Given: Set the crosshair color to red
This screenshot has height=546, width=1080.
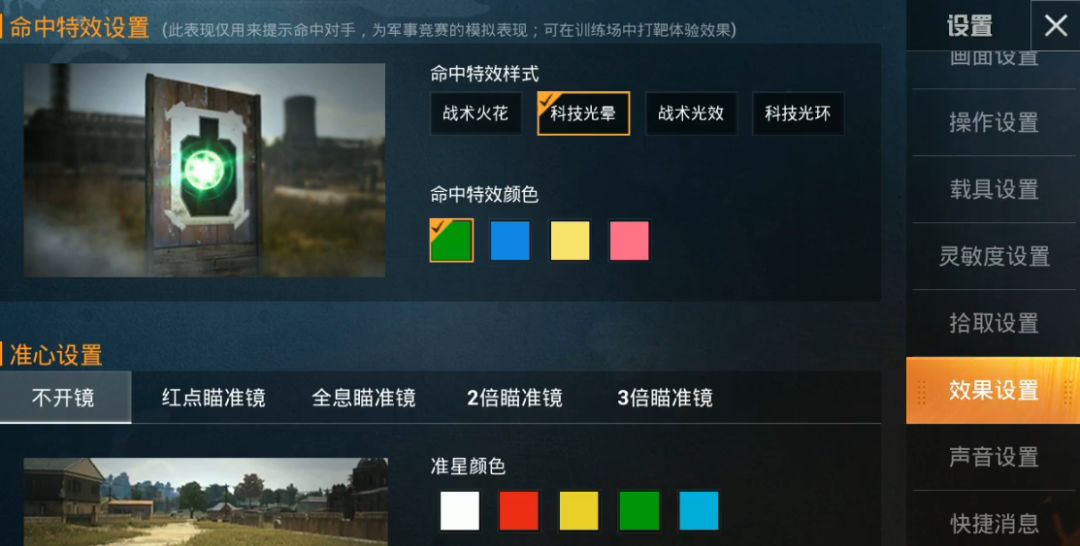Looking at the screenshot, I should 519,511.
